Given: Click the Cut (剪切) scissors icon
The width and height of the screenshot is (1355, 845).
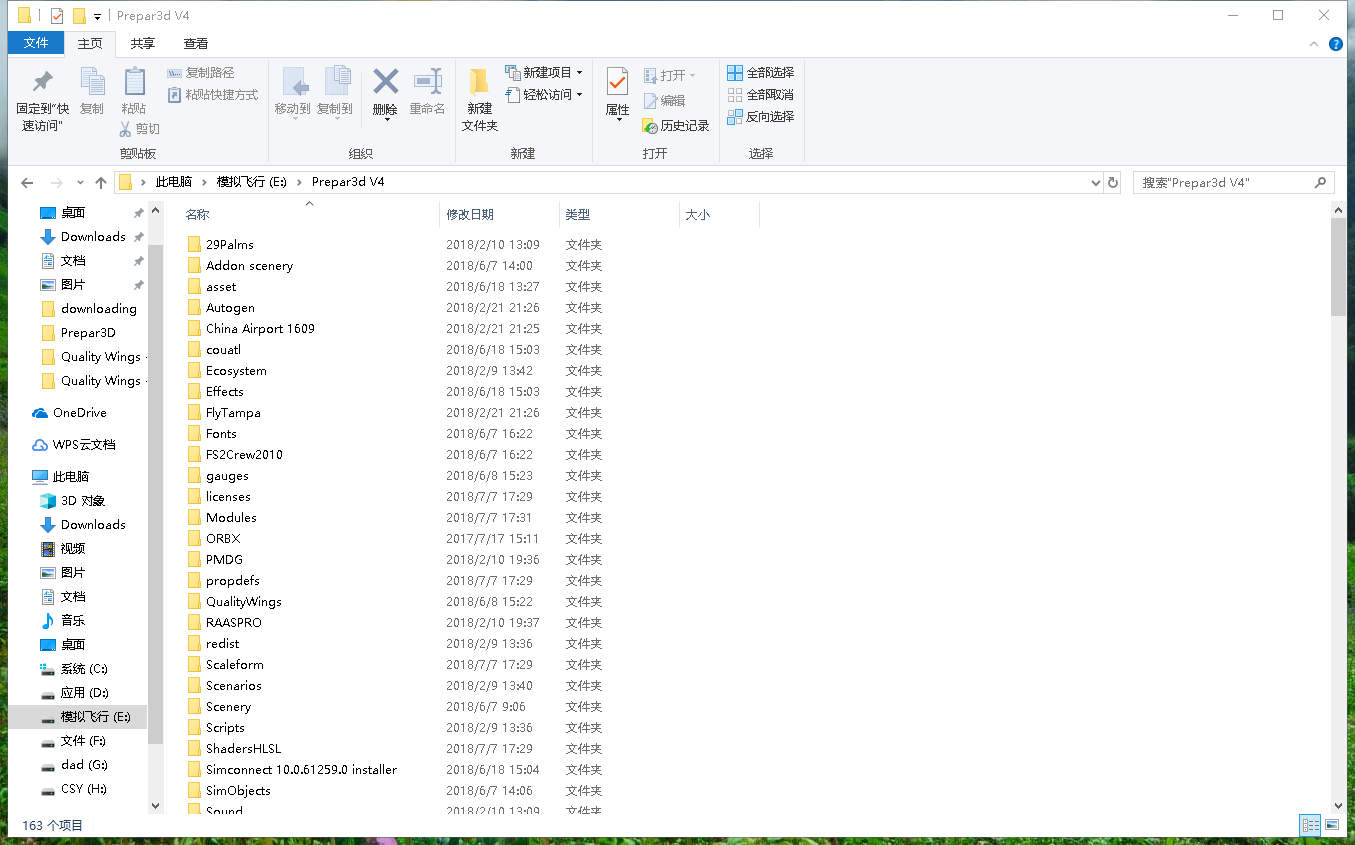Looking at the screenshot, I should [x=126, y=129].
